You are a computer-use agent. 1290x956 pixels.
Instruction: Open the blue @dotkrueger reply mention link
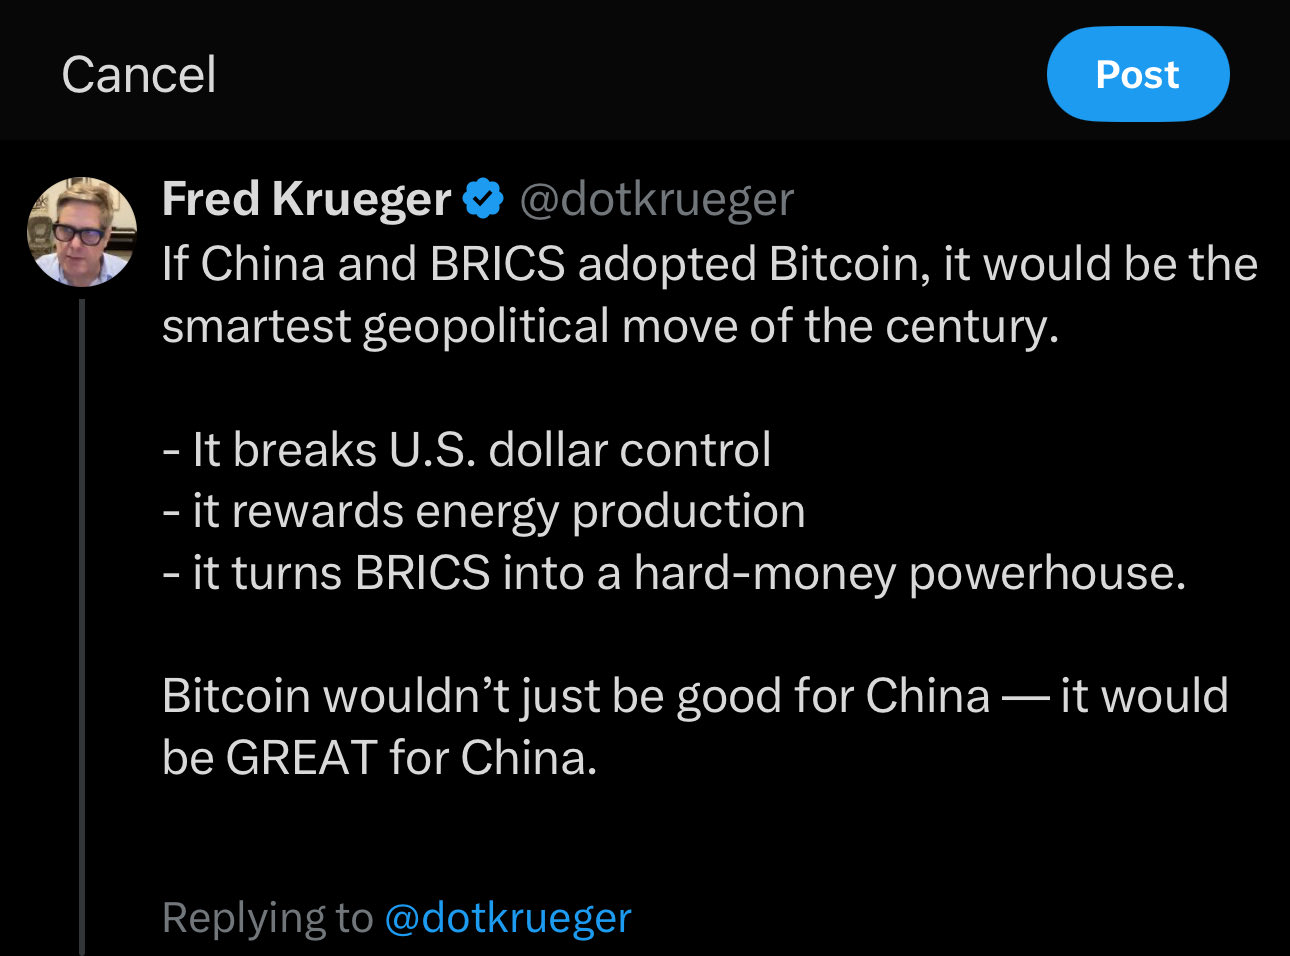507,917
